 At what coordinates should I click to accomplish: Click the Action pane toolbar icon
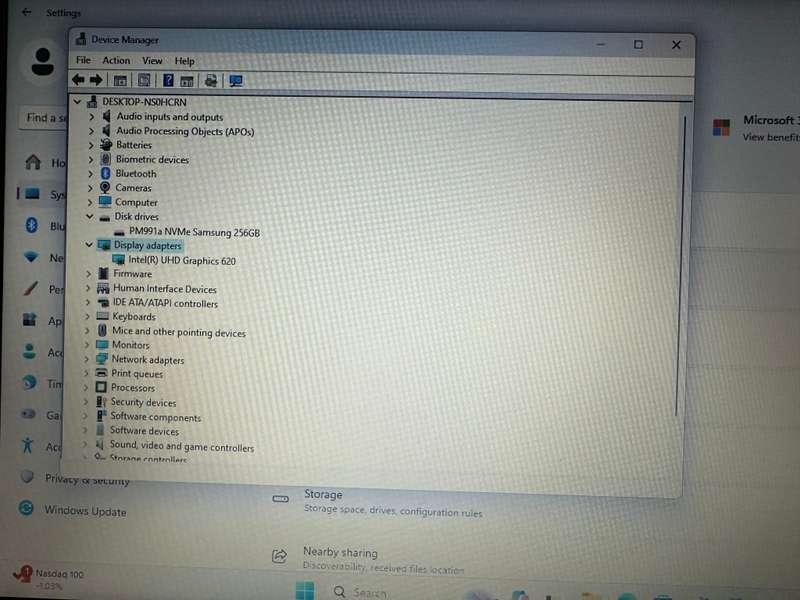pos(187,81)
